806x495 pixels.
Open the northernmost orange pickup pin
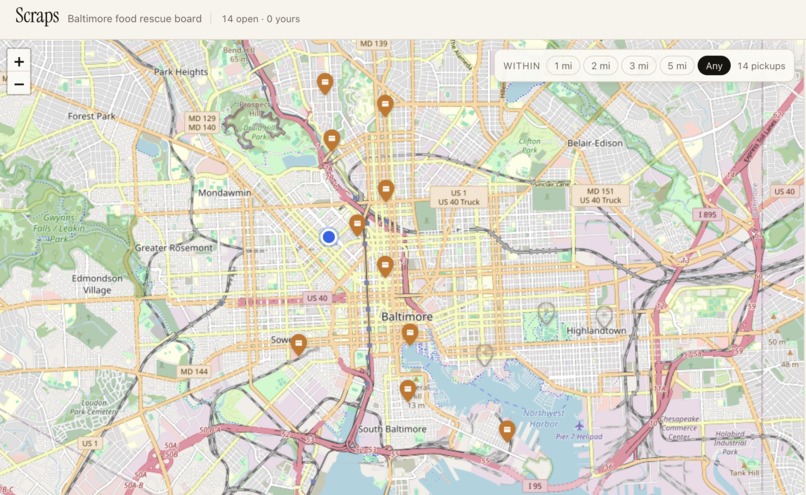click(325, 84)
